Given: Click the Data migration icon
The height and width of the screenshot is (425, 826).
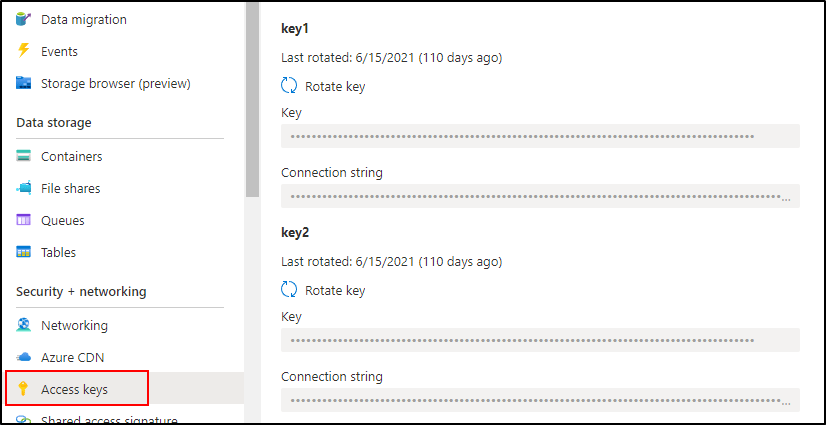Looking at the screenshot, I should 24,19.
